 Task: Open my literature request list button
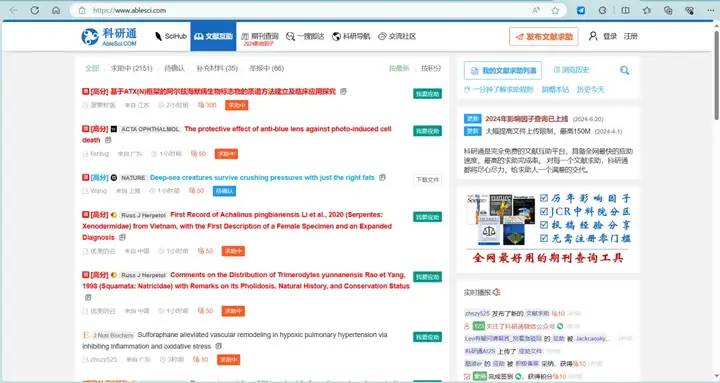pyautogui.click(x=503, y=70)
